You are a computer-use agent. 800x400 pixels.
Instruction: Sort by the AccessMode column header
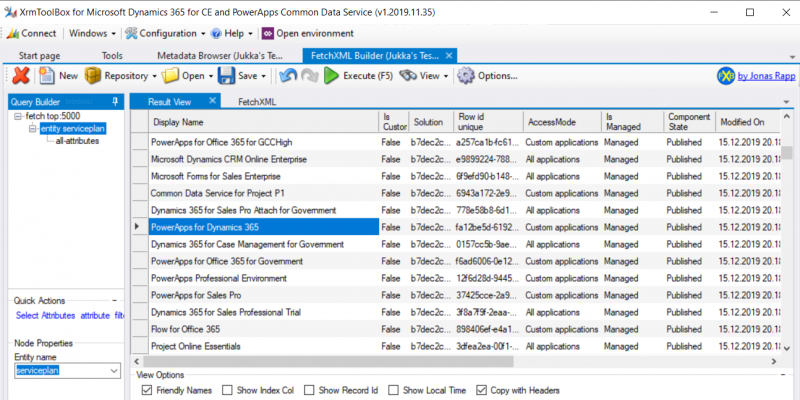[x=562, y=122]
